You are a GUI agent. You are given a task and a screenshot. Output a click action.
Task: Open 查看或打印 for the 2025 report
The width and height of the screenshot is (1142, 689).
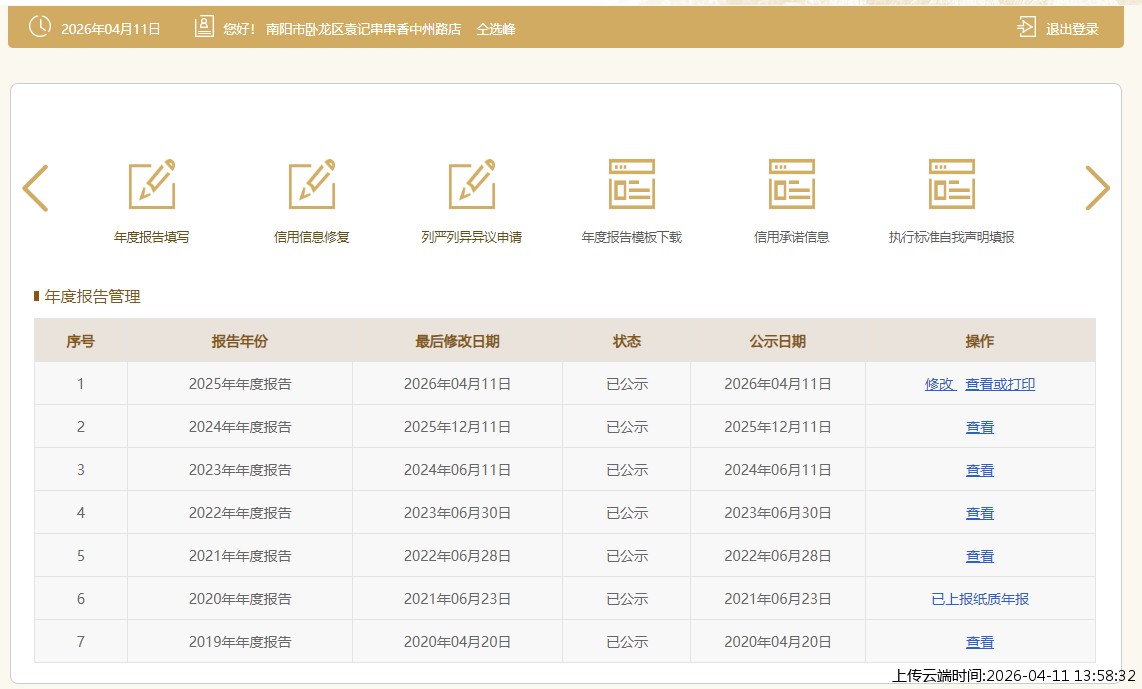tap(1000, 384)
